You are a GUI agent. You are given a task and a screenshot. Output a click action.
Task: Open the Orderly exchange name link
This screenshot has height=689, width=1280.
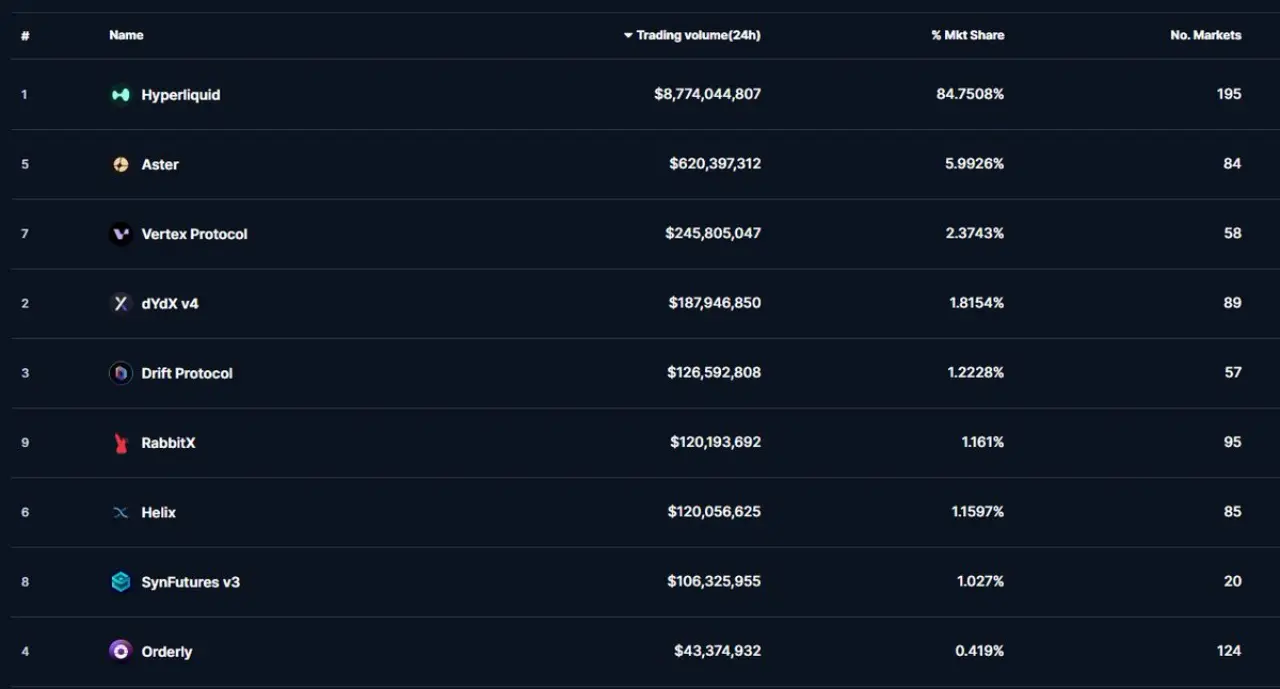pos(167,652)
